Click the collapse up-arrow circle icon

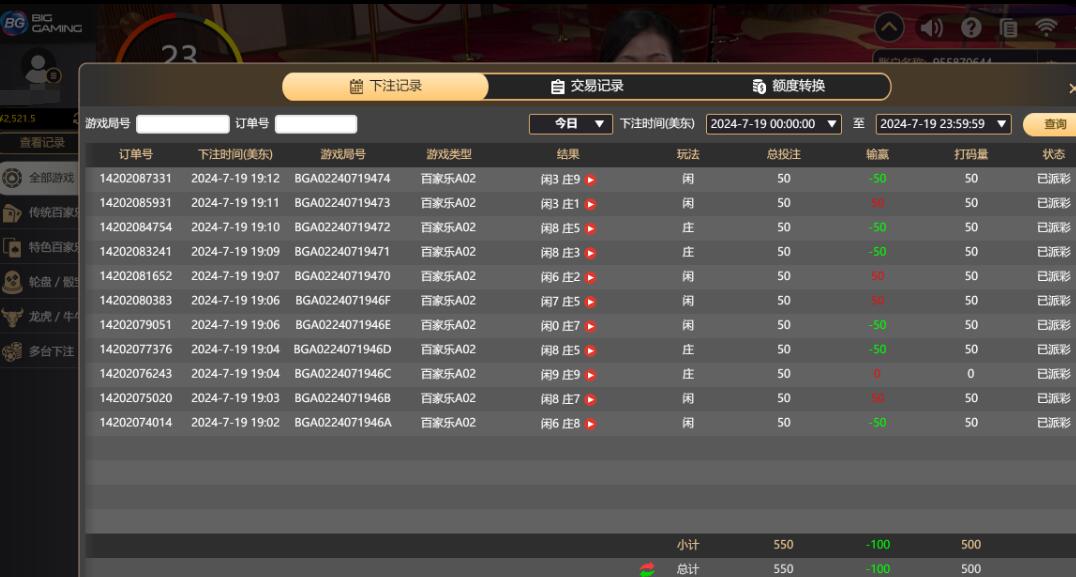[x=889, y=28]
